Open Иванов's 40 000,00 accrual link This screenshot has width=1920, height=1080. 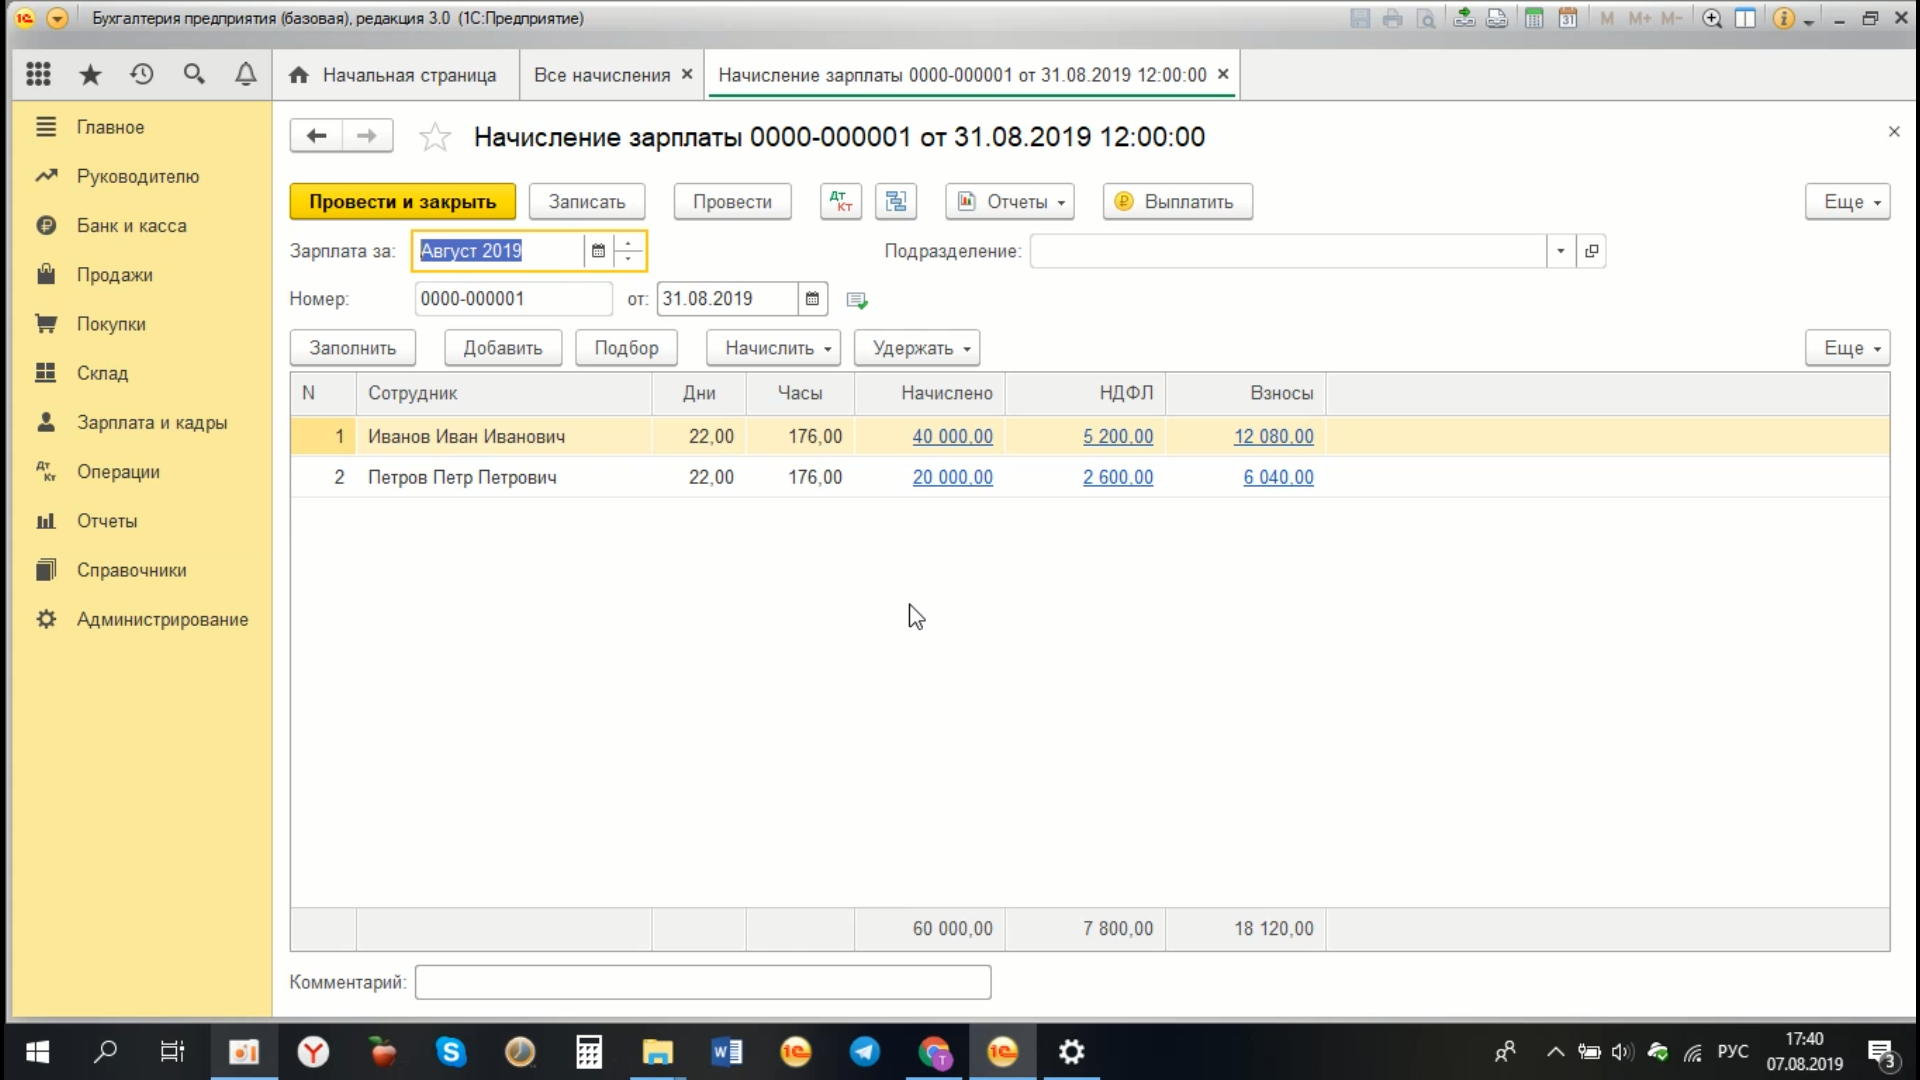(952, 437)
